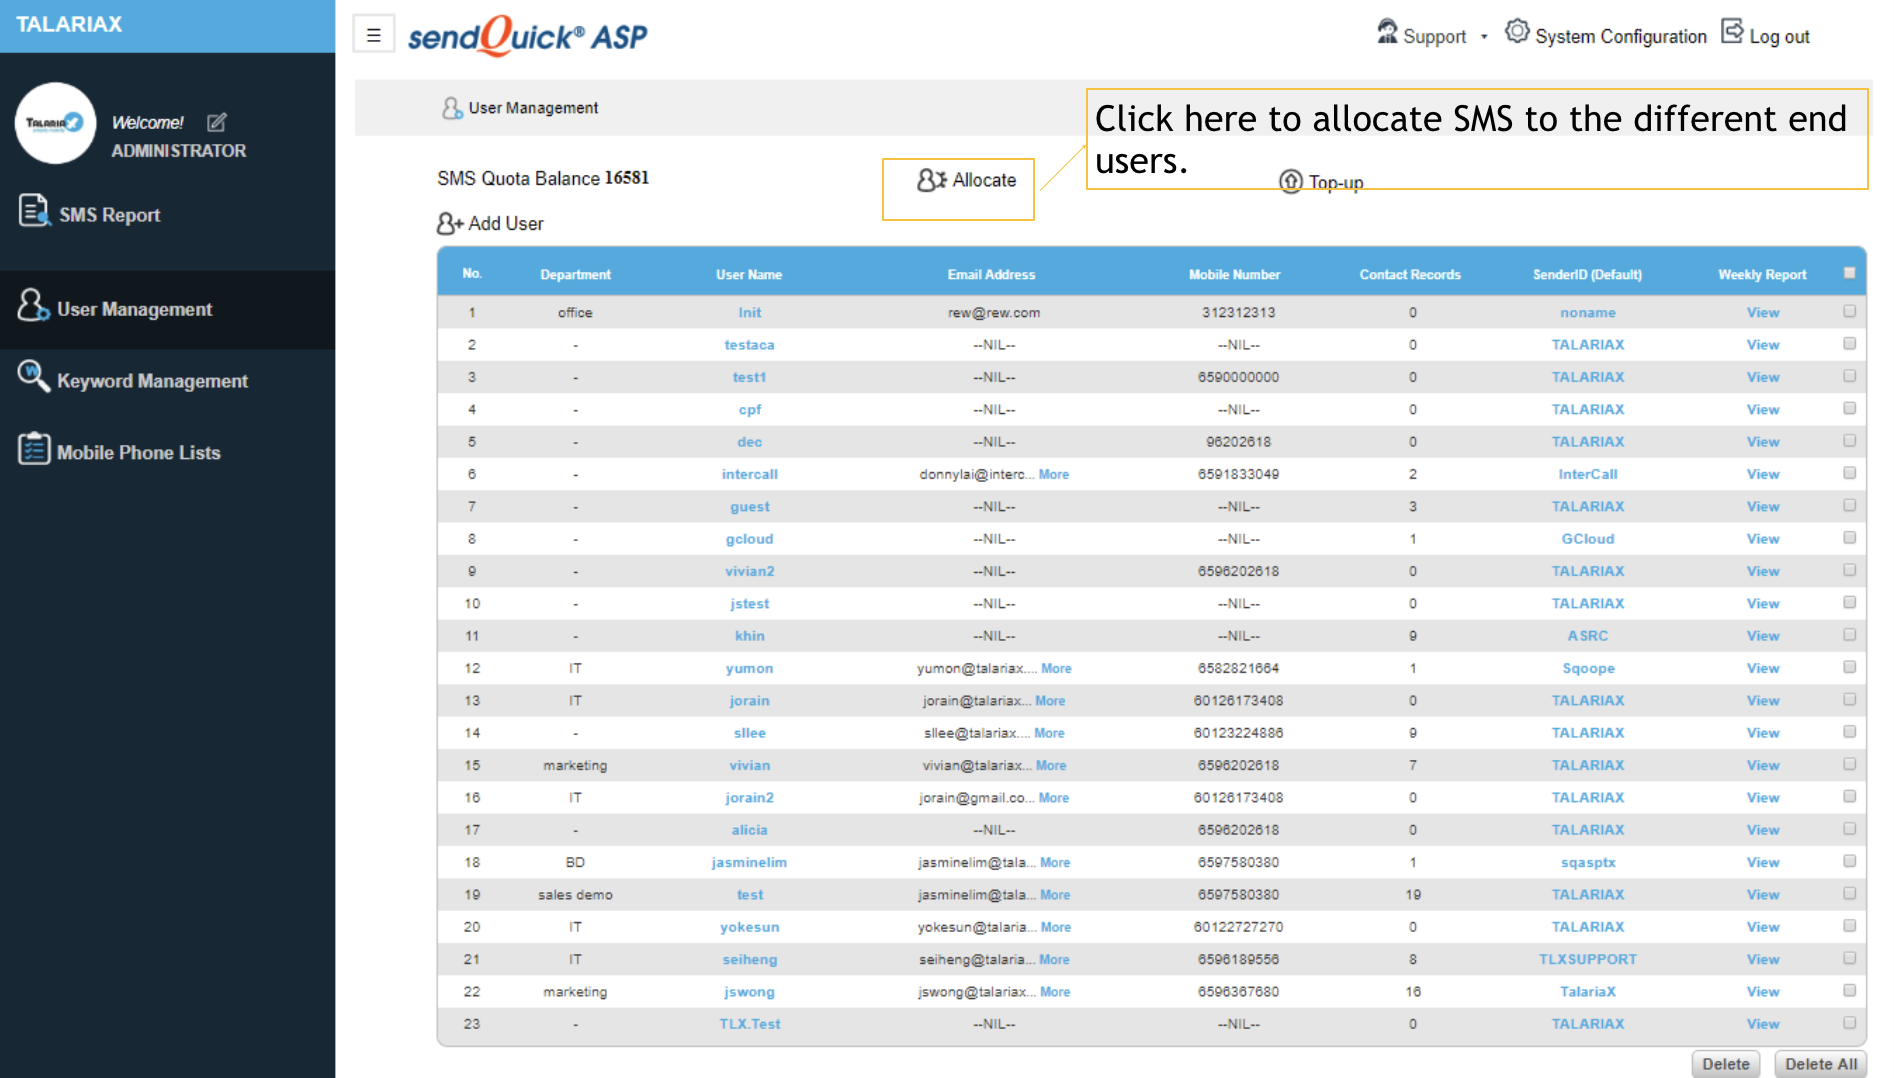Click mobile number 6582821664
Viewport: 1894px width, 1078px height.
(x=1238, y=668)
